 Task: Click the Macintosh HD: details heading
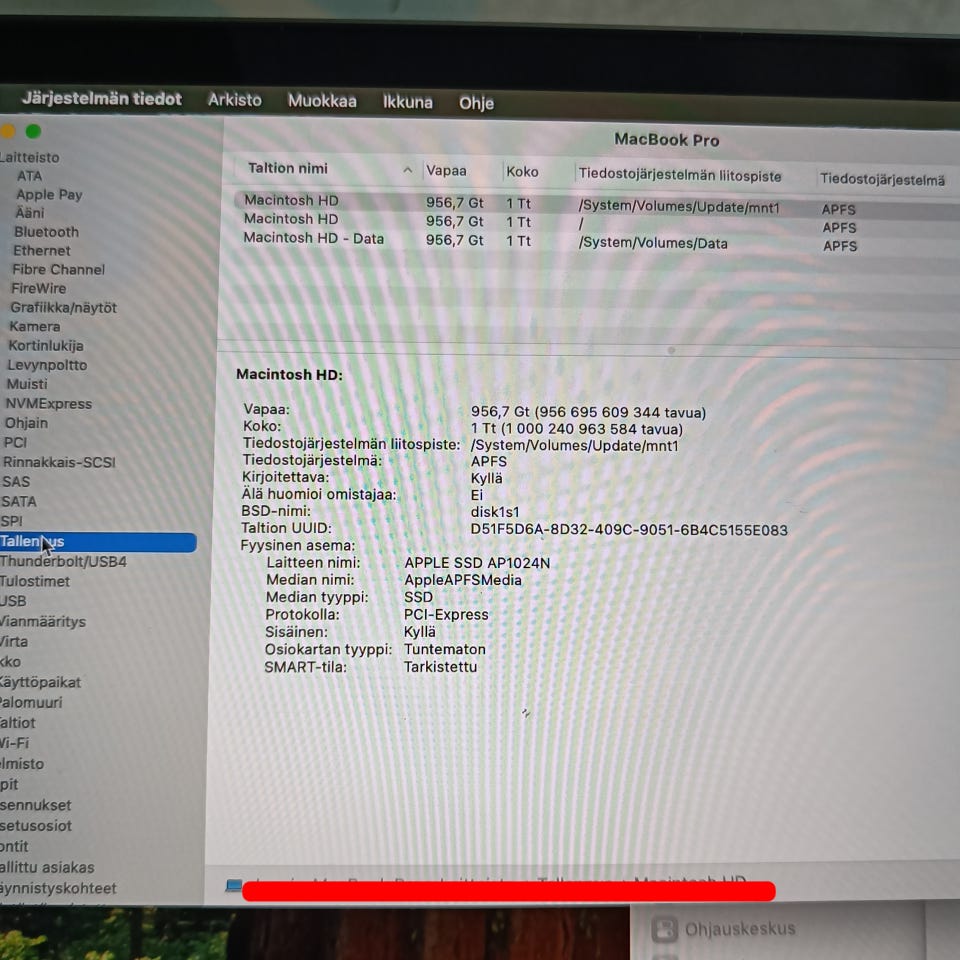289,375
